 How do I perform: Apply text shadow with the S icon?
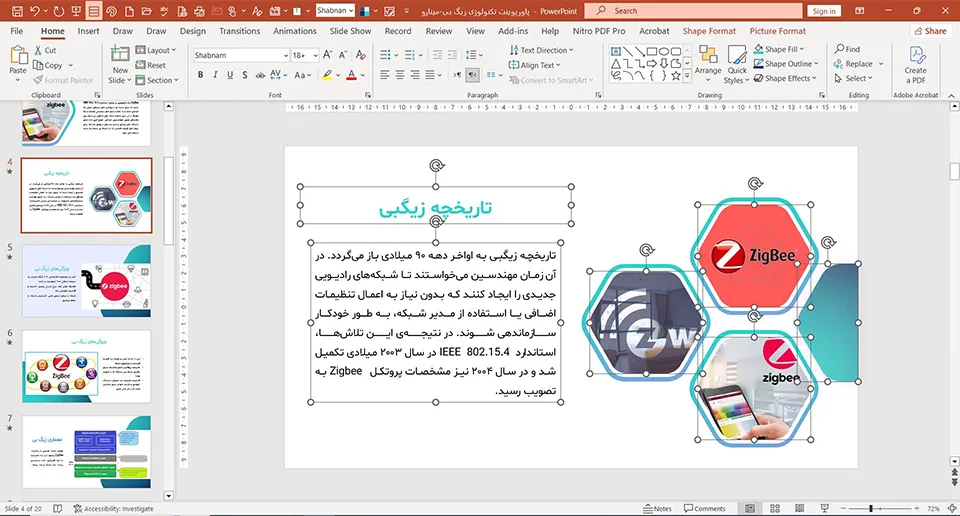point(245,75)
